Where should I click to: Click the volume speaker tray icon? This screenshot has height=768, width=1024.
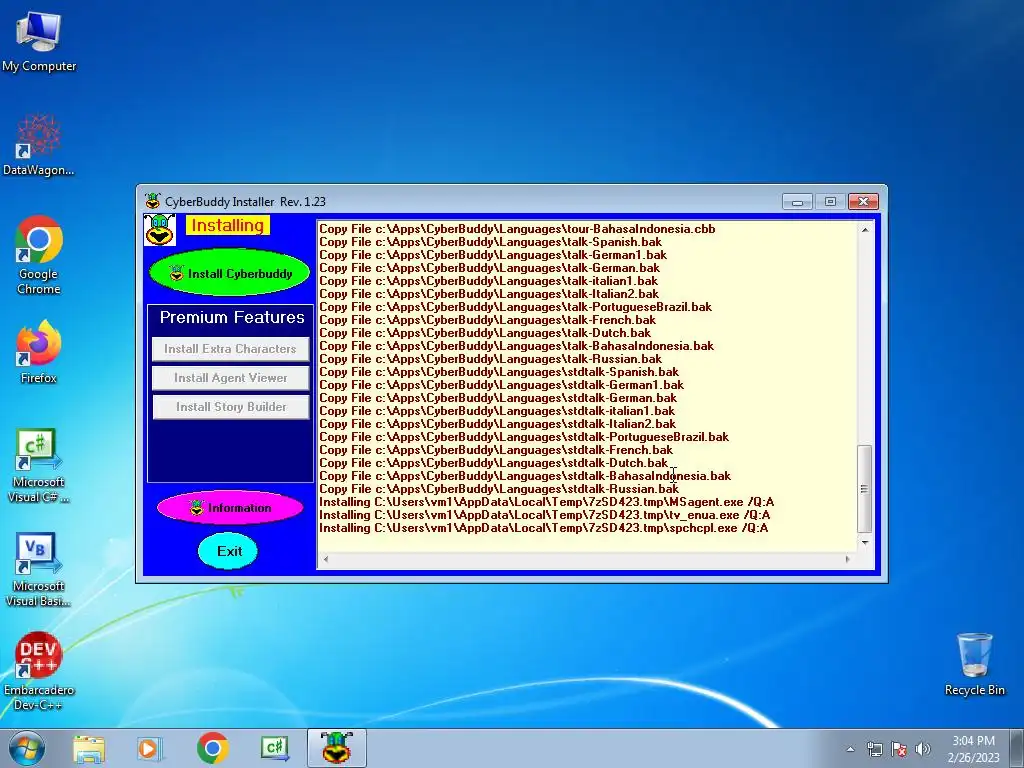(x=923, y=749)
